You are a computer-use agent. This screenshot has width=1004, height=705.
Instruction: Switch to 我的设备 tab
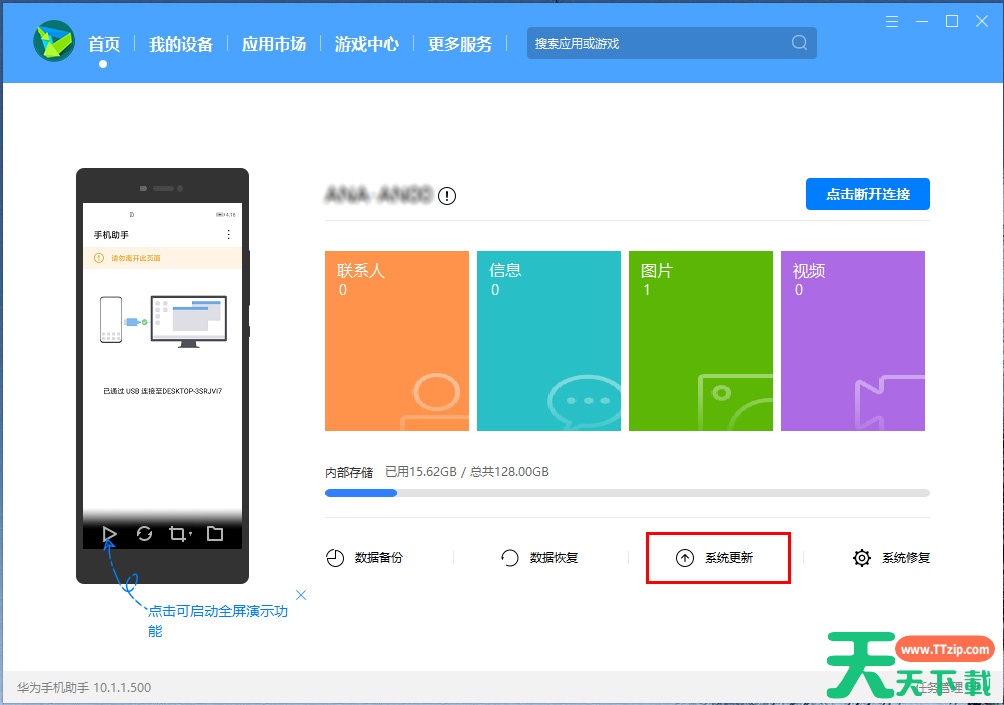181,44
